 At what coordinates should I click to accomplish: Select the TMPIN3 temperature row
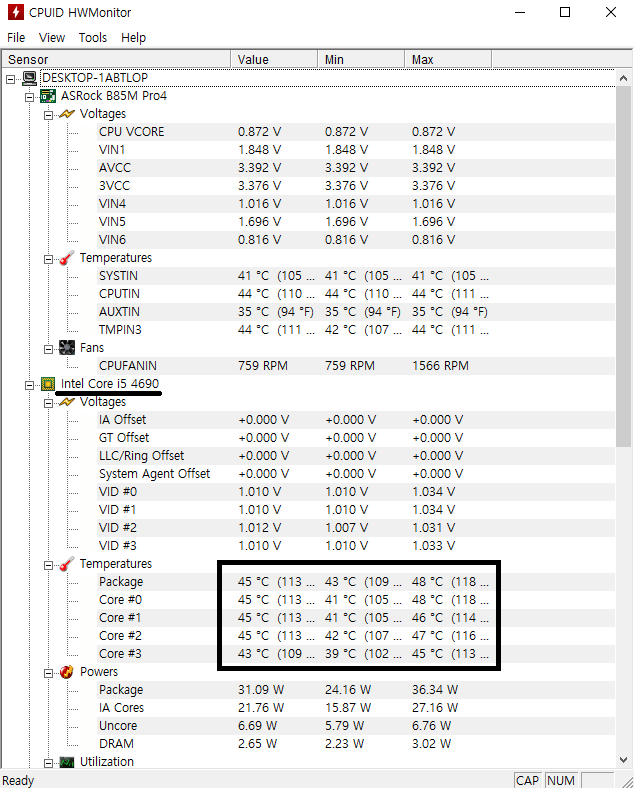[x=357, y=330]
